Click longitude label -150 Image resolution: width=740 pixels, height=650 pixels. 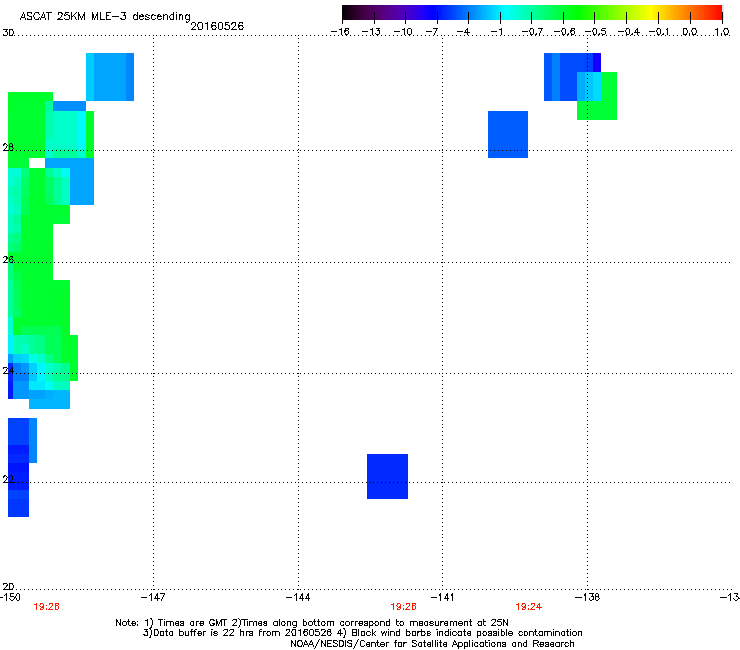[x=10, y=597]
